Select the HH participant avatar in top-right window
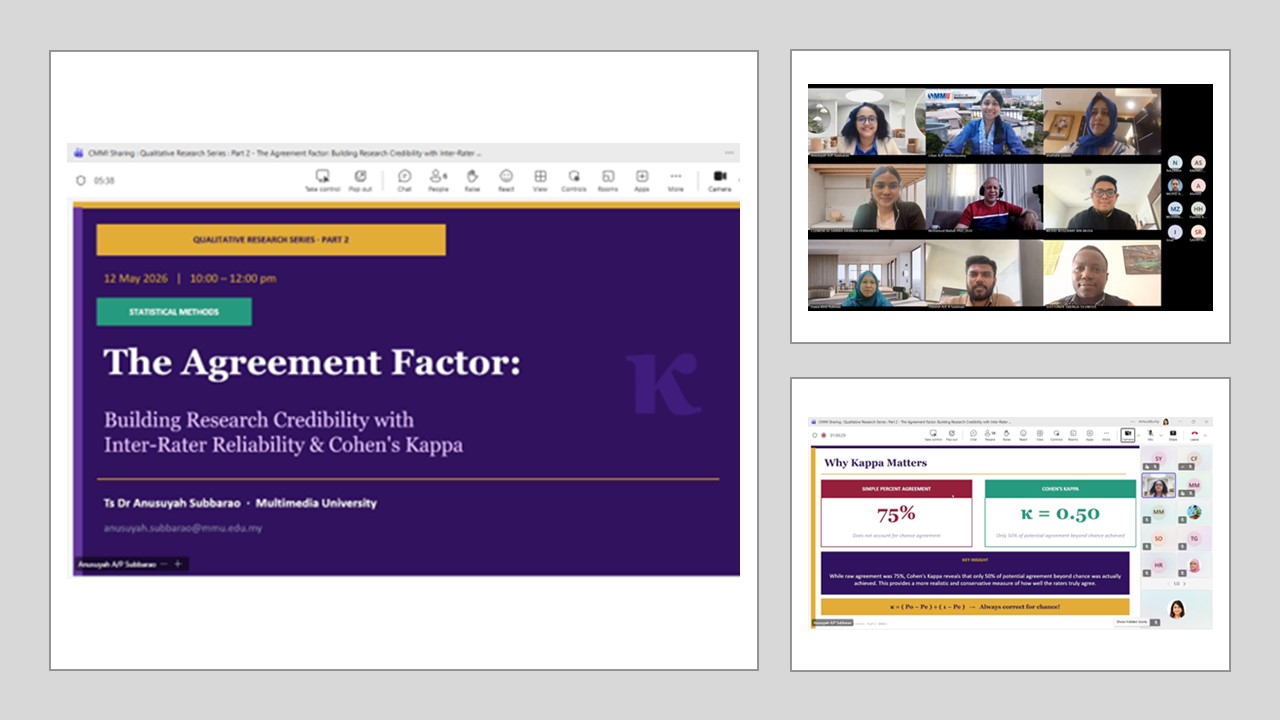 (1198, 208)
